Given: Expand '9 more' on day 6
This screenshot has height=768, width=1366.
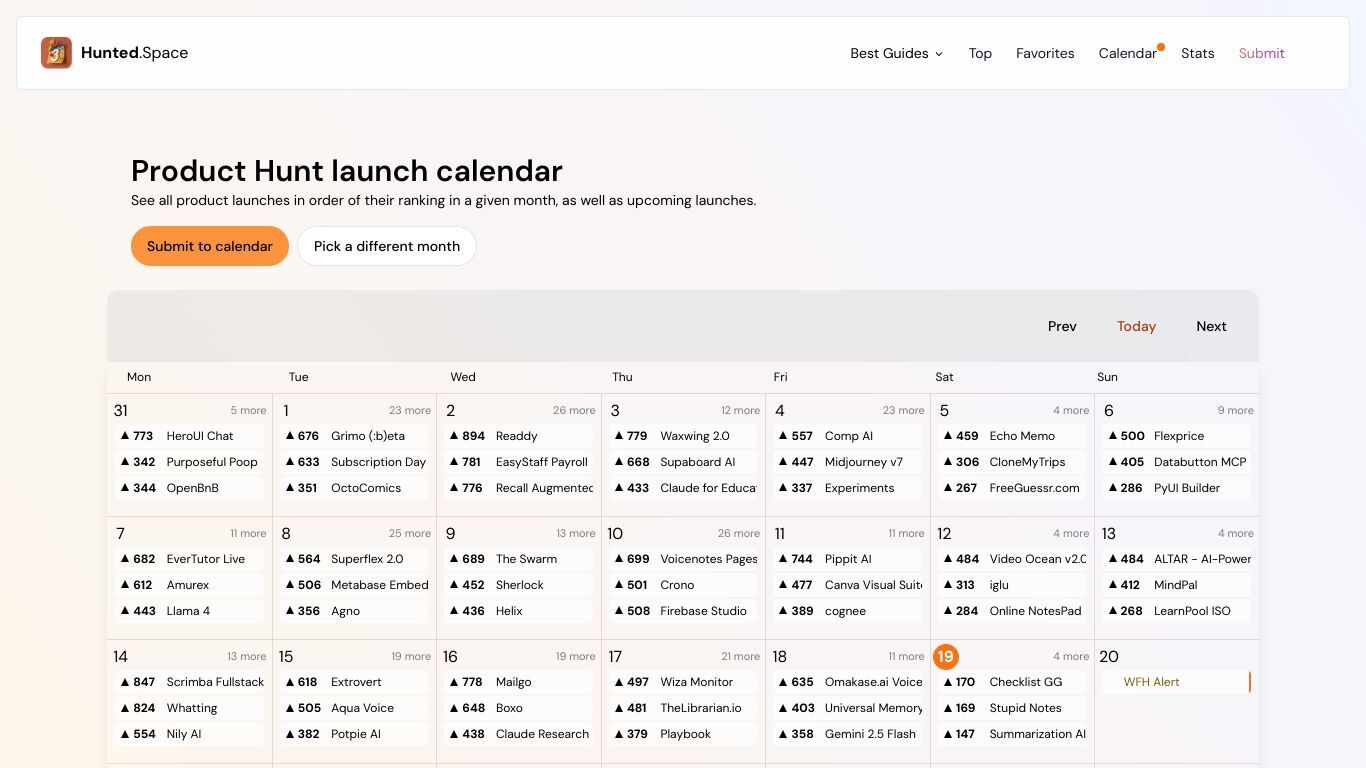Looking at the screenshot, I should [1236, 410].
